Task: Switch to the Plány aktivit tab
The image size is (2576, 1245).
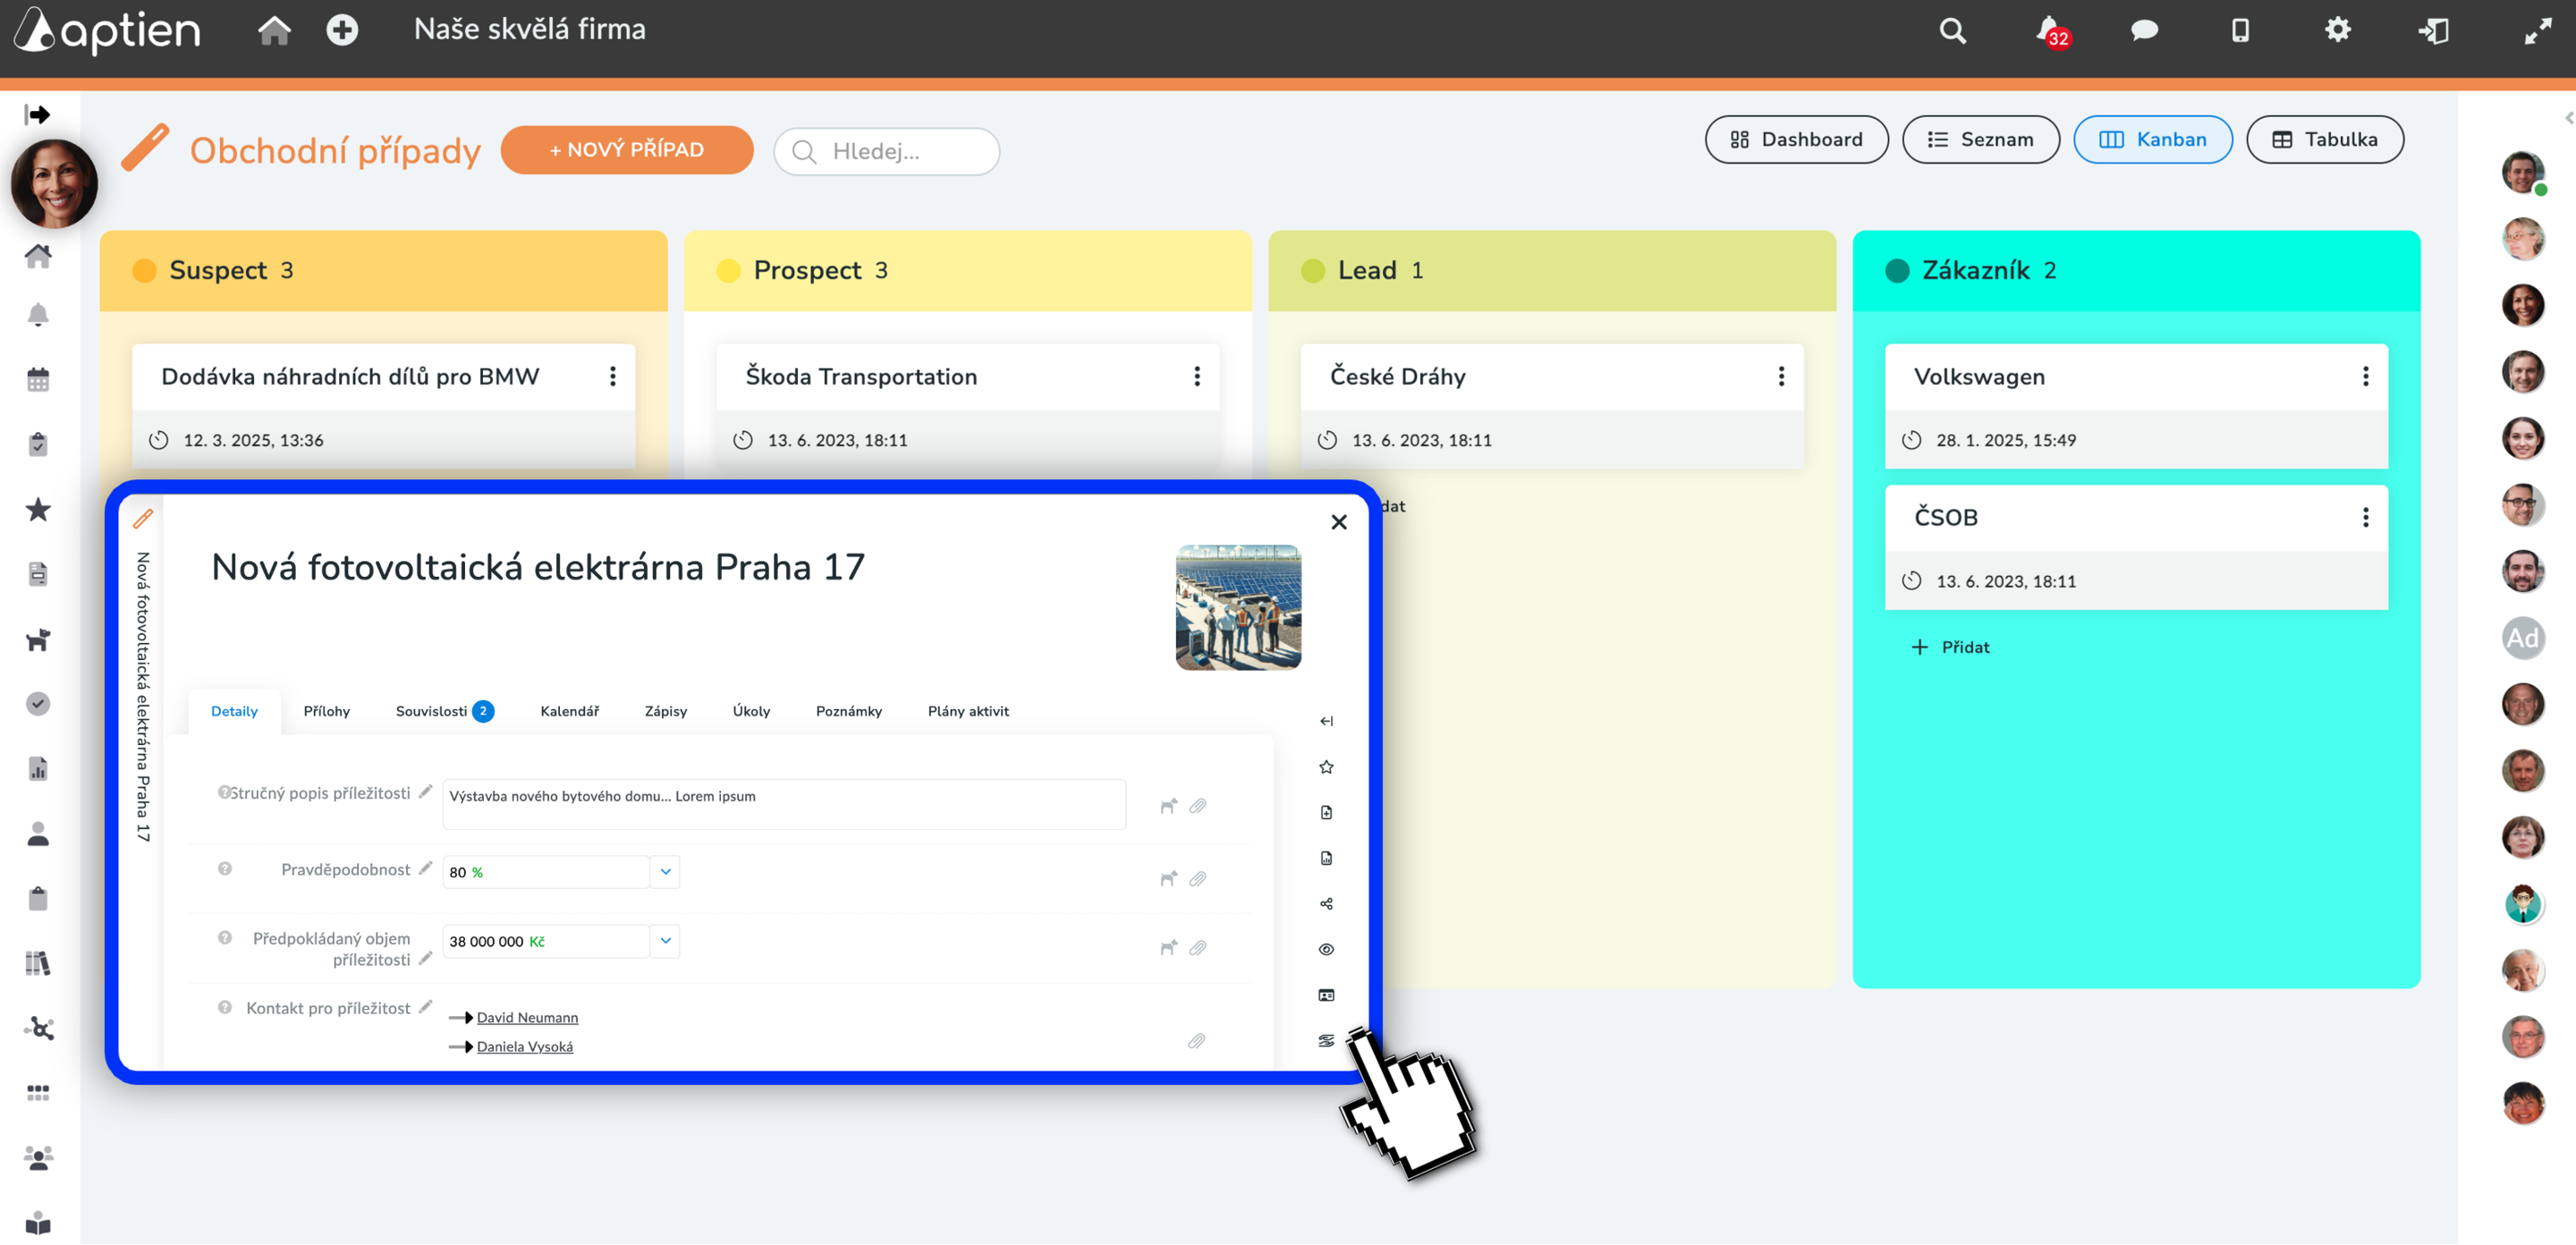Action: click(x=967, y=711)
